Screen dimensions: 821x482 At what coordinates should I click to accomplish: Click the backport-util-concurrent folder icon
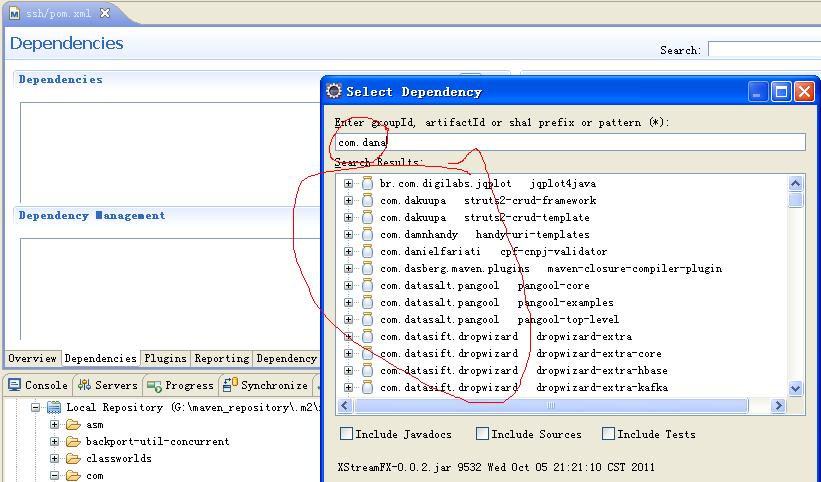(72, 442)
